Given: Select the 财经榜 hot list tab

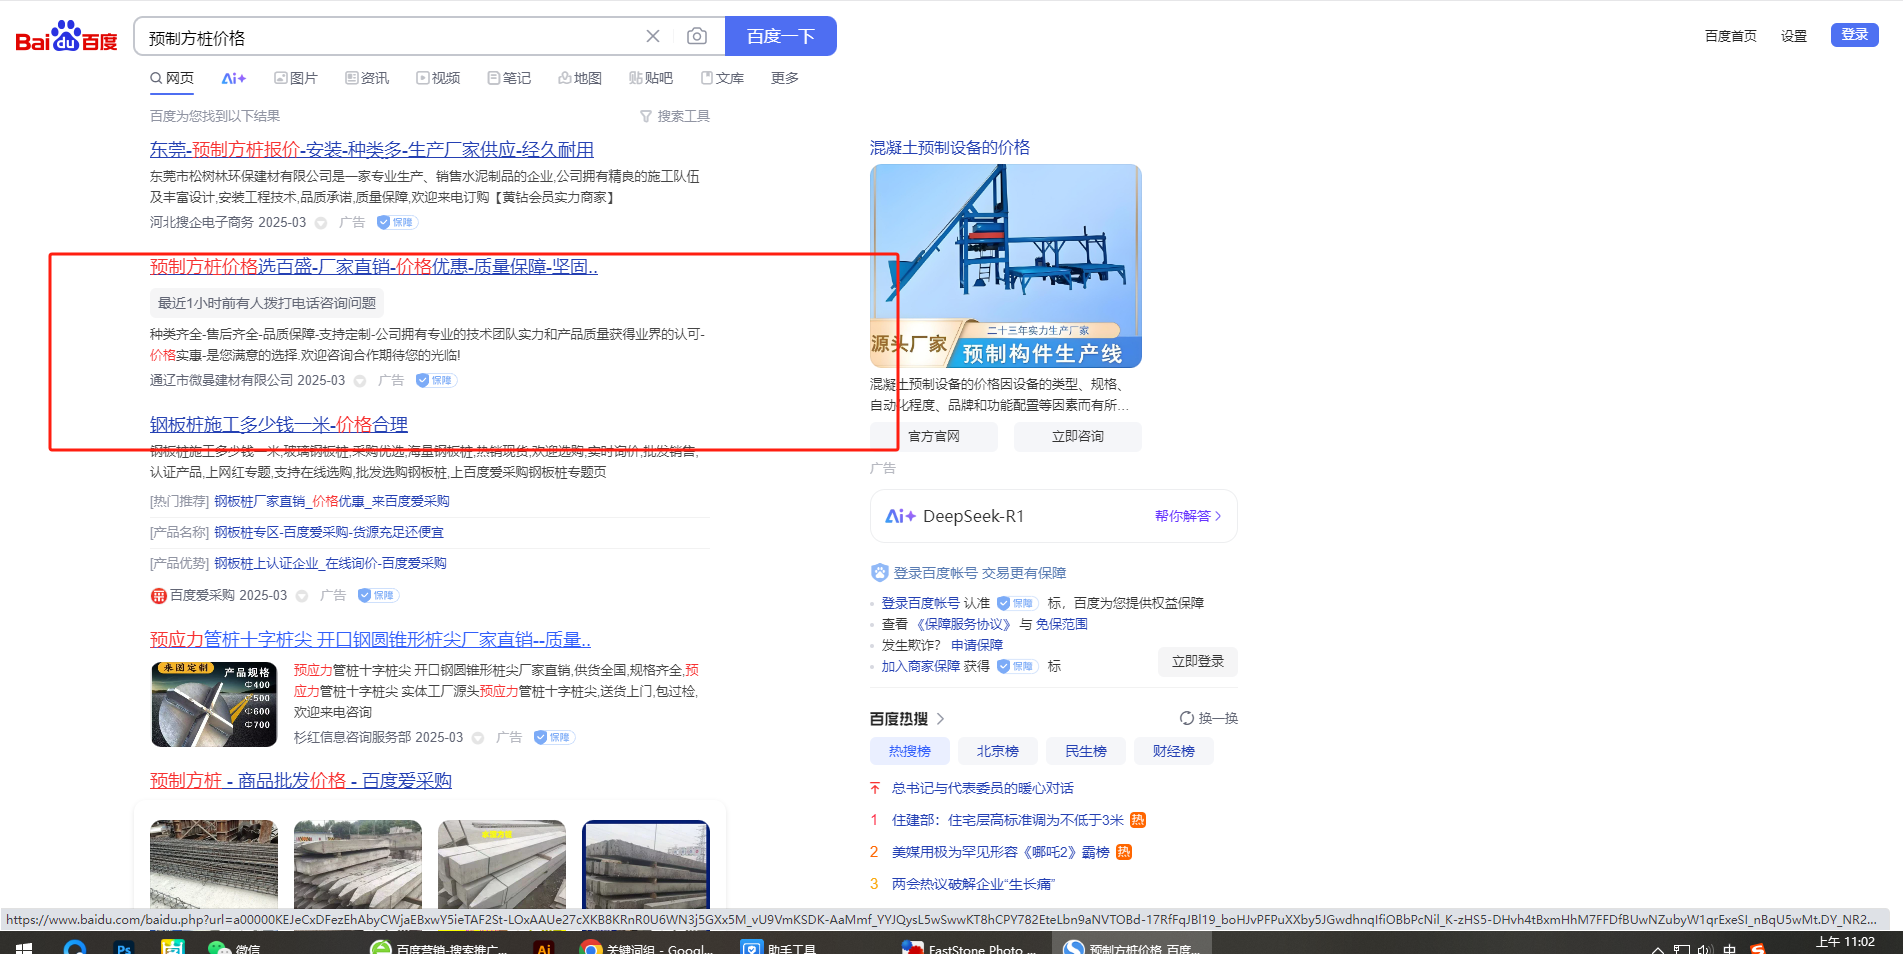Looking at the screenshot, I should (1174, 751).
